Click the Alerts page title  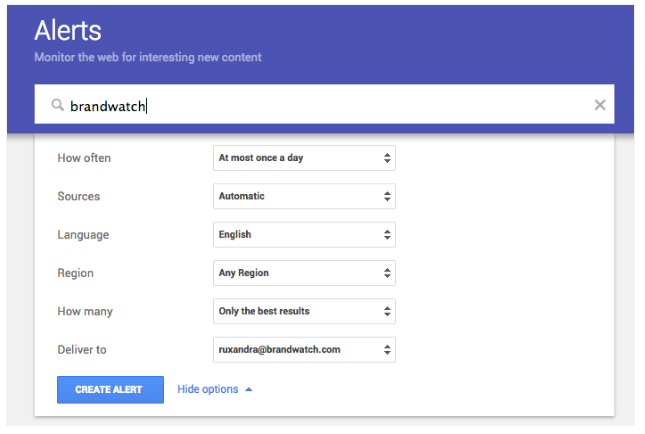tap(68, 30)
